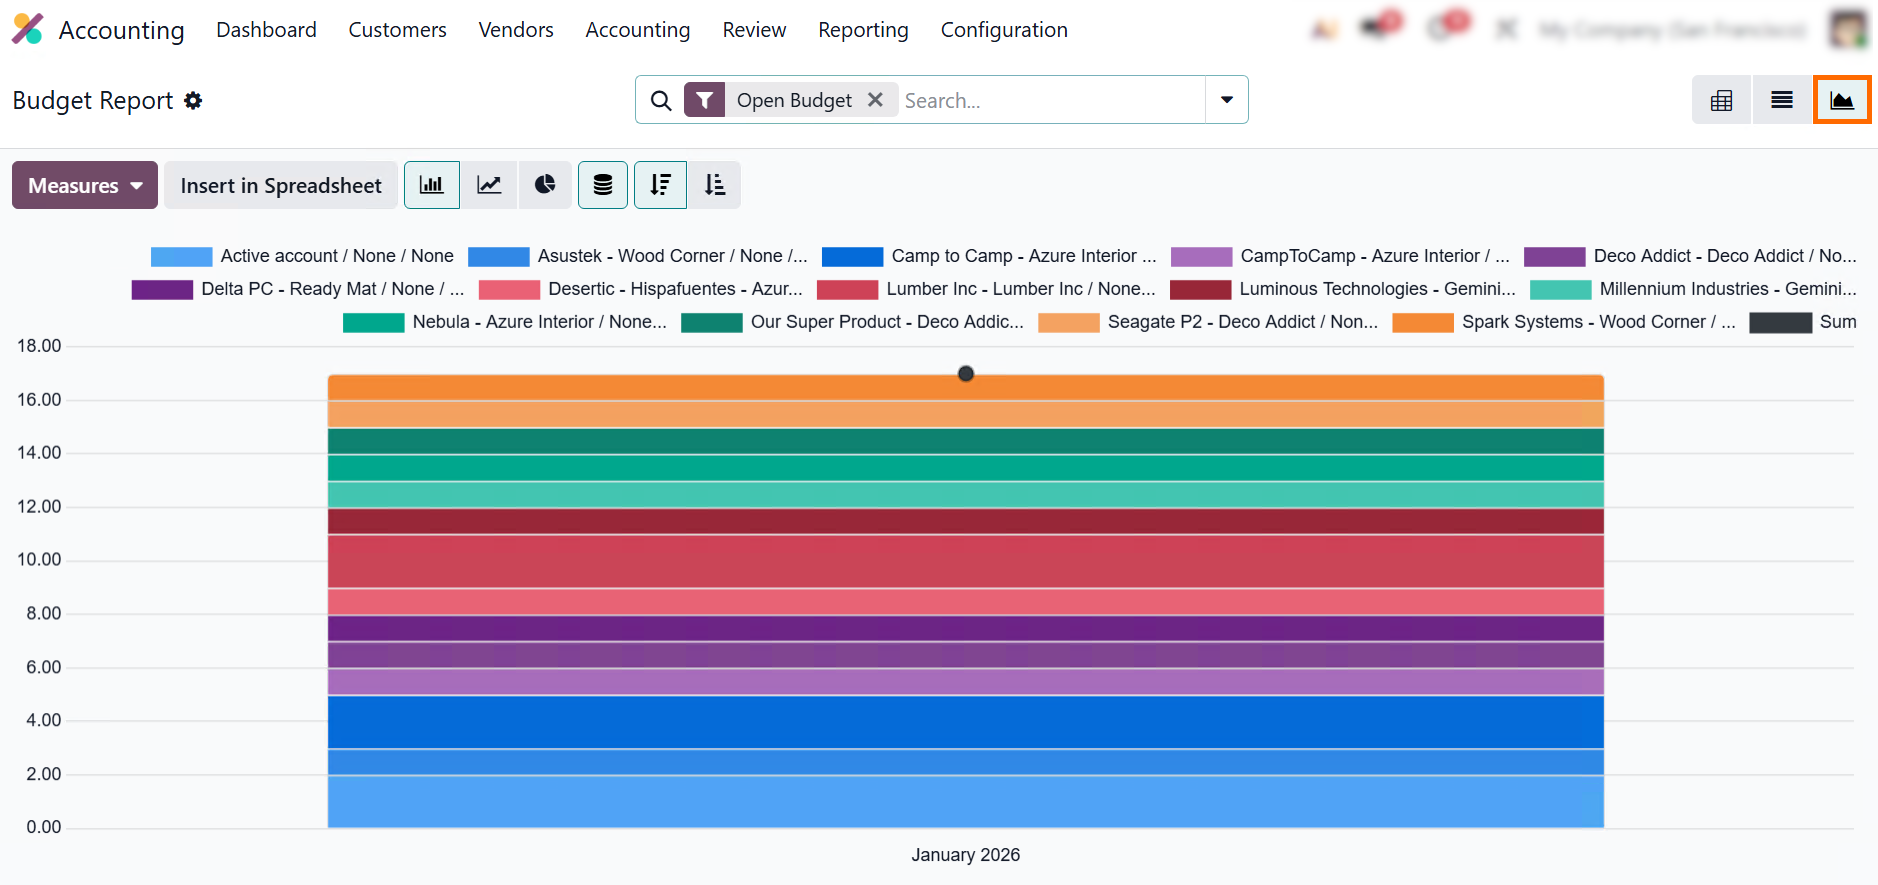Screen dimensions: 1878x885
Task: Open the Vendors menu
Action: 515,30
